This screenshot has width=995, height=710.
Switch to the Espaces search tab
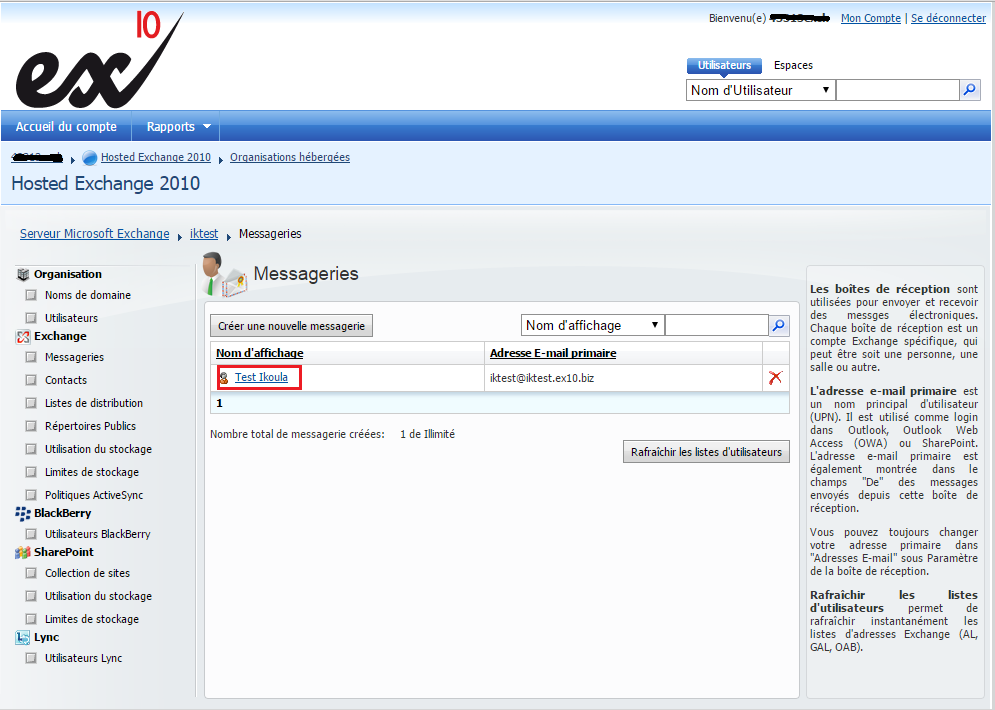click(793, 65)
